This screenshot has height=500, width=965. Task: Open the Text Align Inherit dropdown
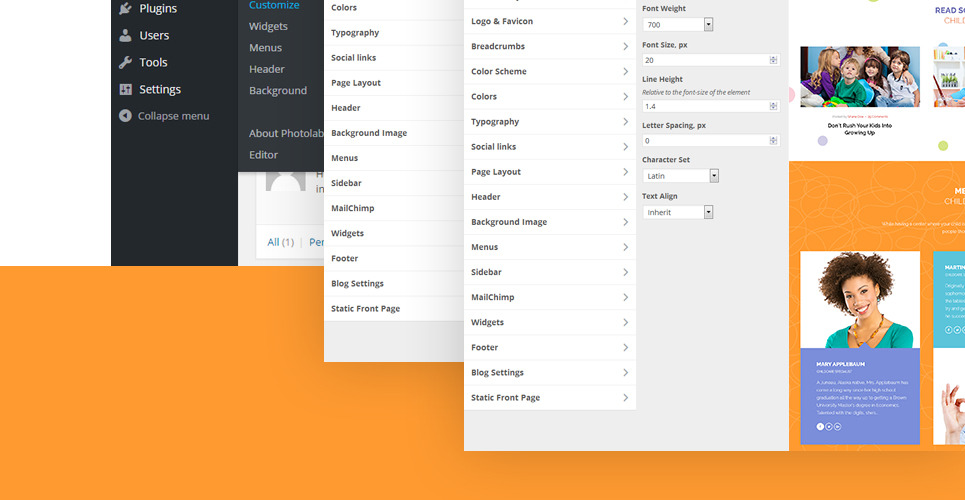coord(708,212)
